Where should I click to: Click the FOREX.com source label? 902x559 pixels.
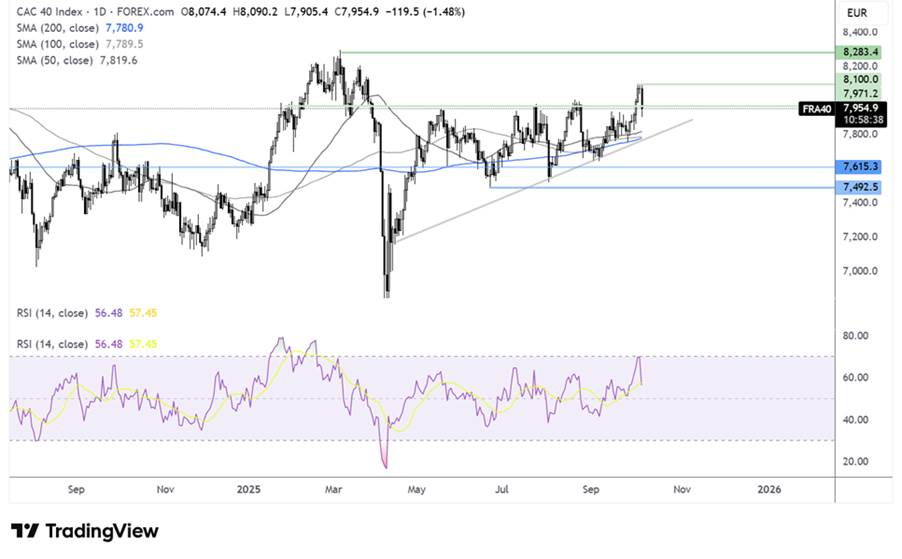[150, 12]
